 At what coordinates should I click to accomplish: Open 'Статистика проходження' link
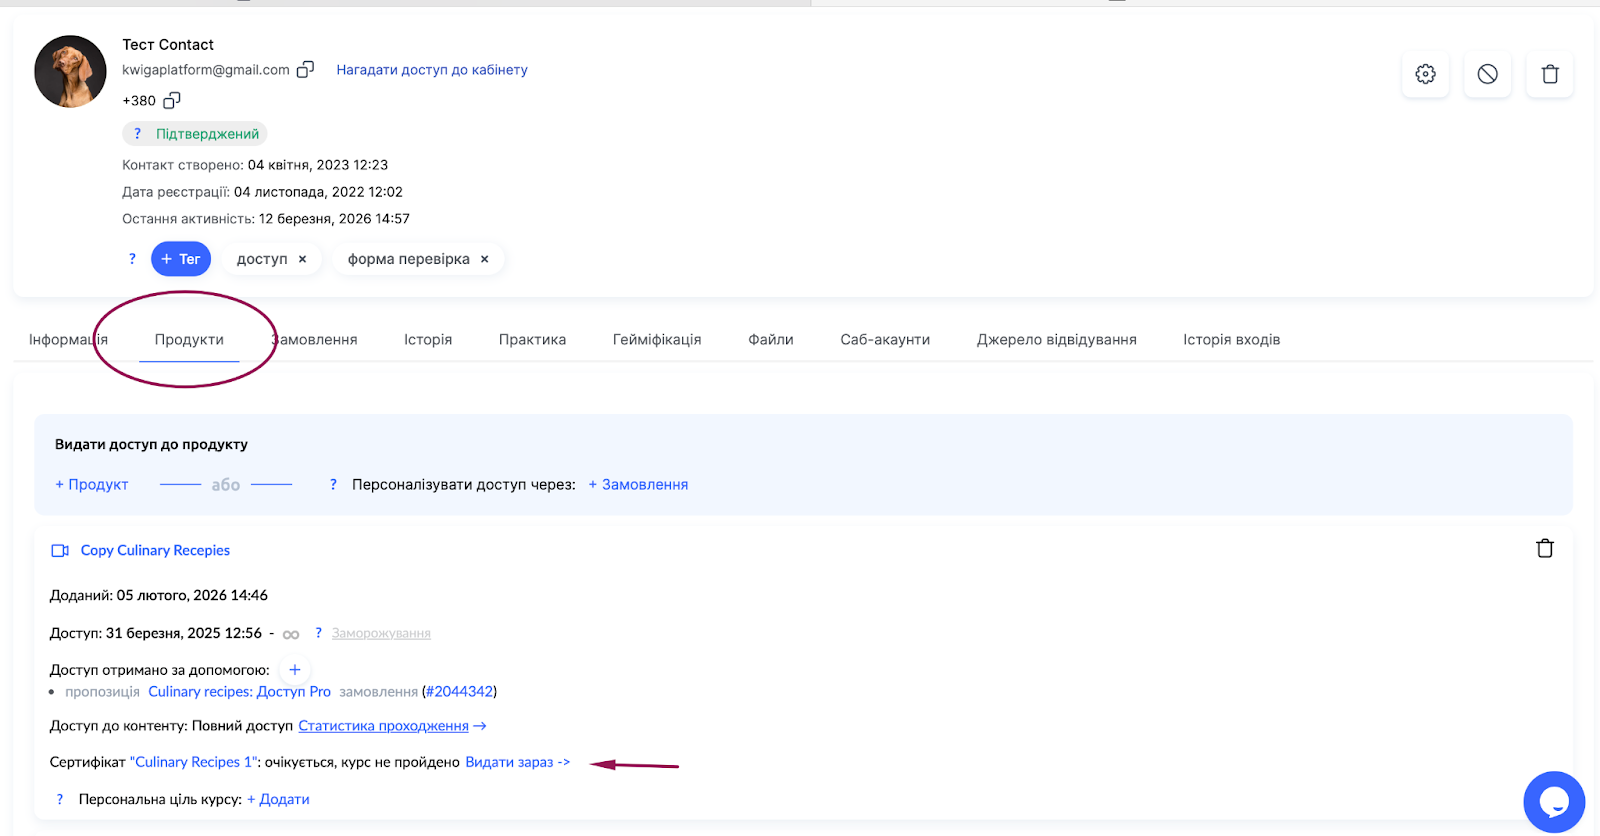[384, 726]
